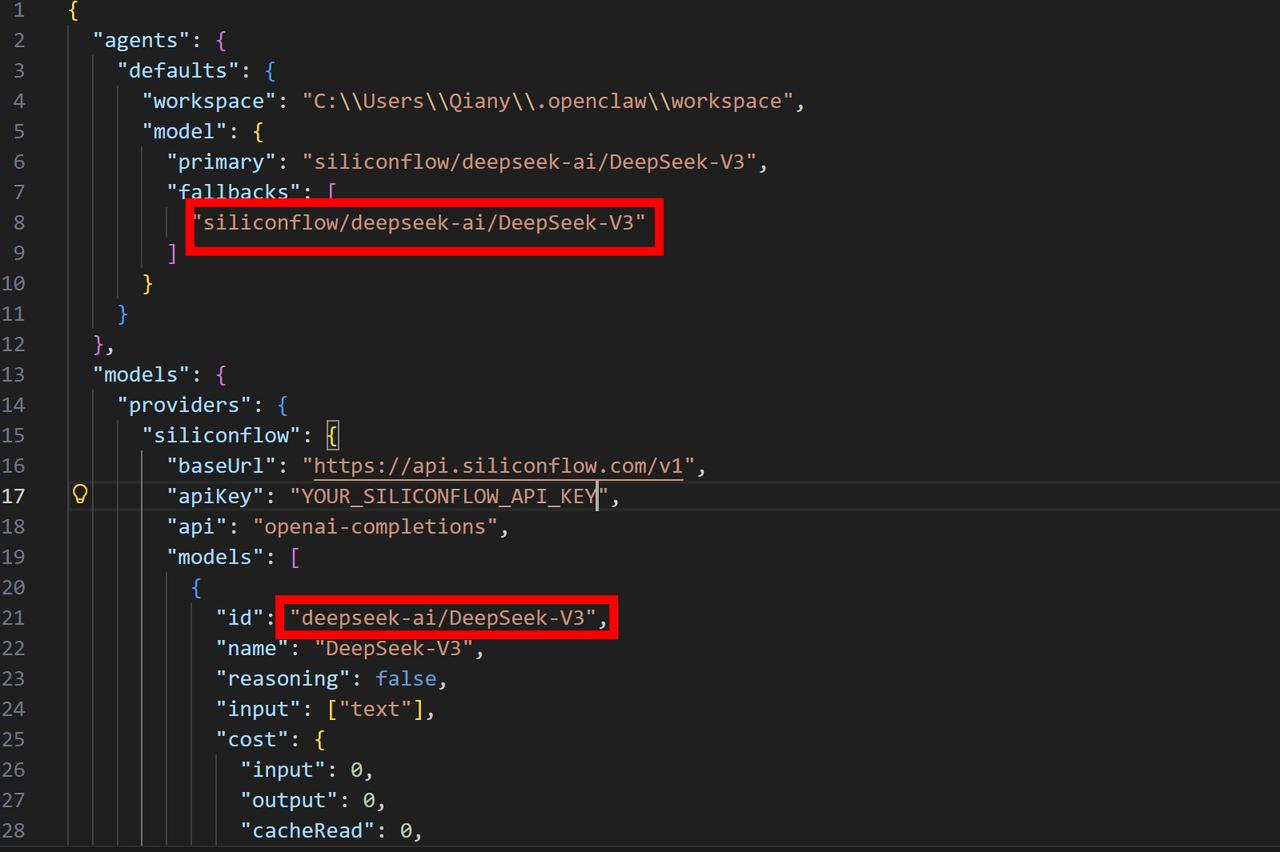1280x852 pixels.
Task: Click the "output" key
Action: (289, 799)
